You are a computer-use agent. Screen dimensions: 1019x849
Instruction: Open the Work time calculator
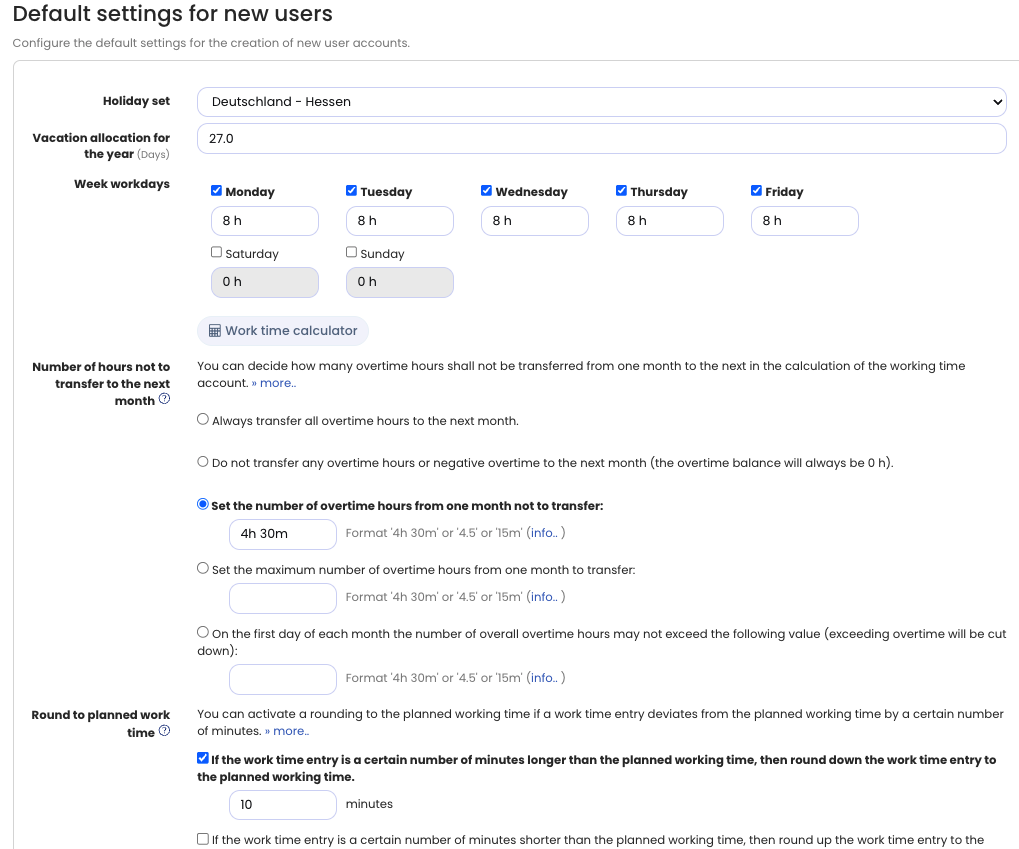283,331
